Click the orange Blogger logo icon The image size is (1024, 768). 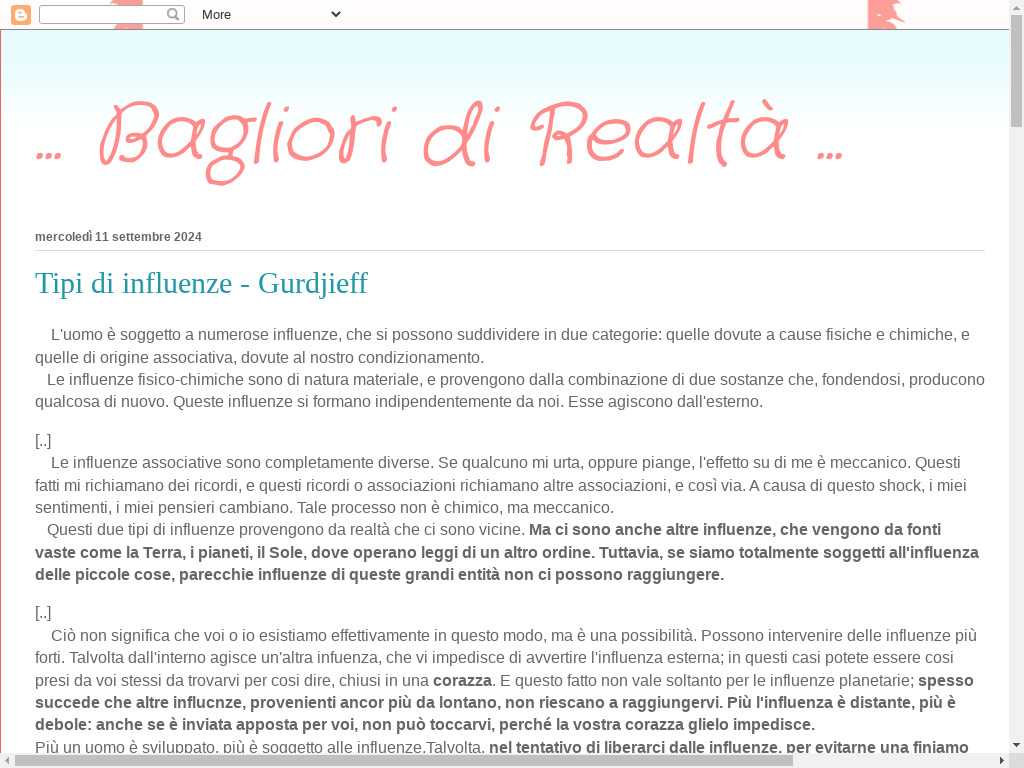pos(21,14)
